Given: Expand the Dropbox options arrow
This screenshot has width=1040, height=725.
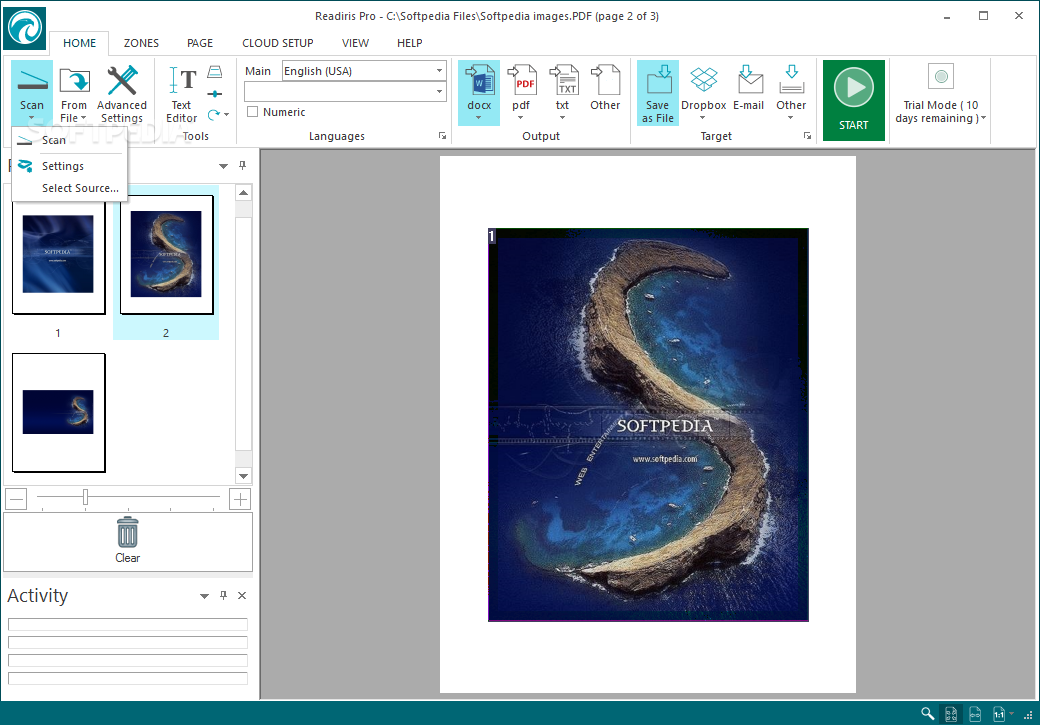Looking at the screenshot, I should point(702,118).
